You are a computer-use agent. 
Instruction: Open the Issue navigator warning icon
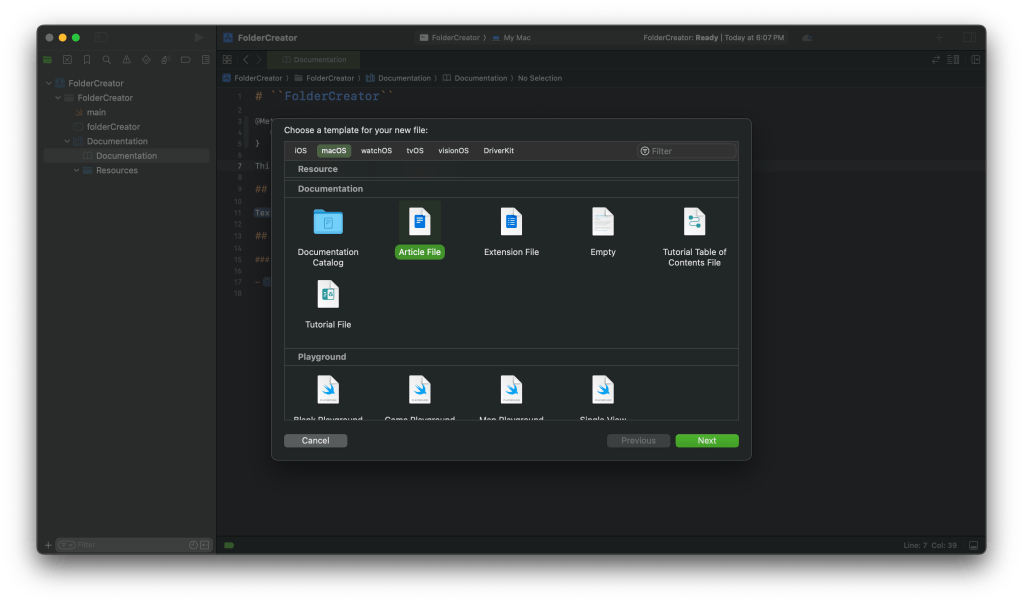coord(127,60)
